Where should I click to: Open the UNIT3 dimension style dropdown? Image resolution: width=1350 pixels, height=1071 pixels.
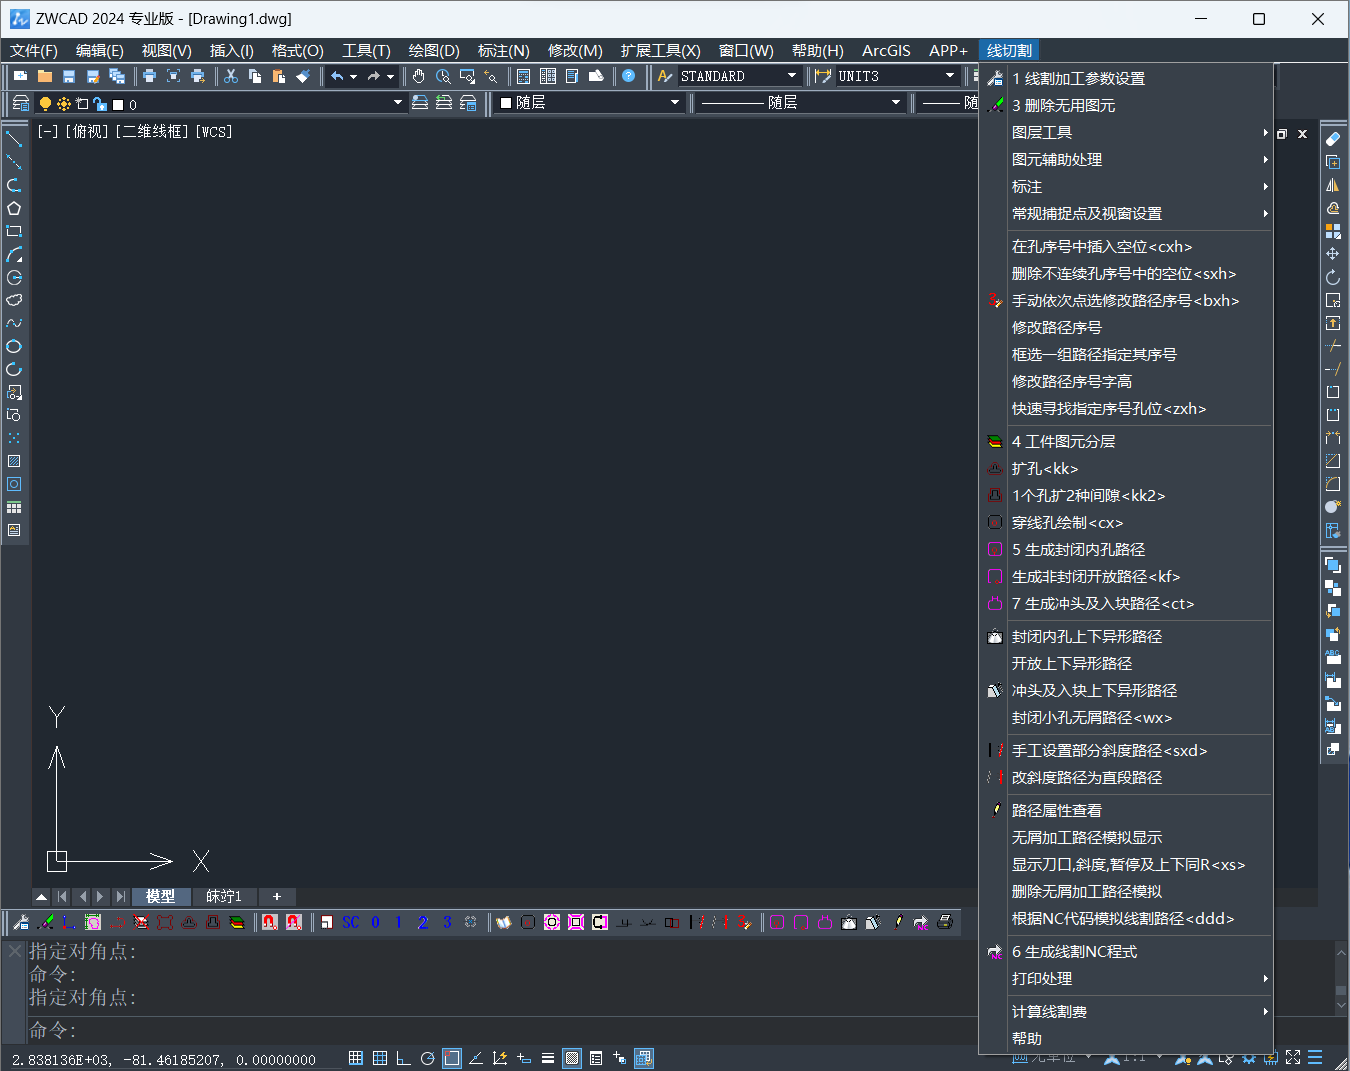coord(950,76)
